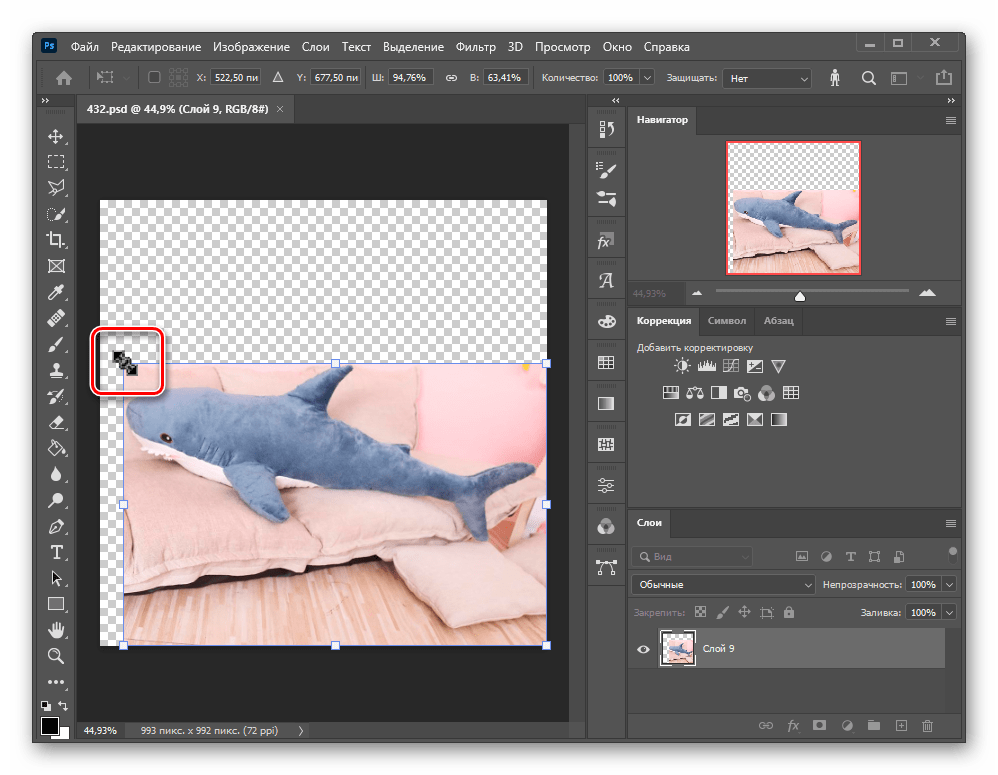Click the navigator zoom slider handle

(800, 295)
